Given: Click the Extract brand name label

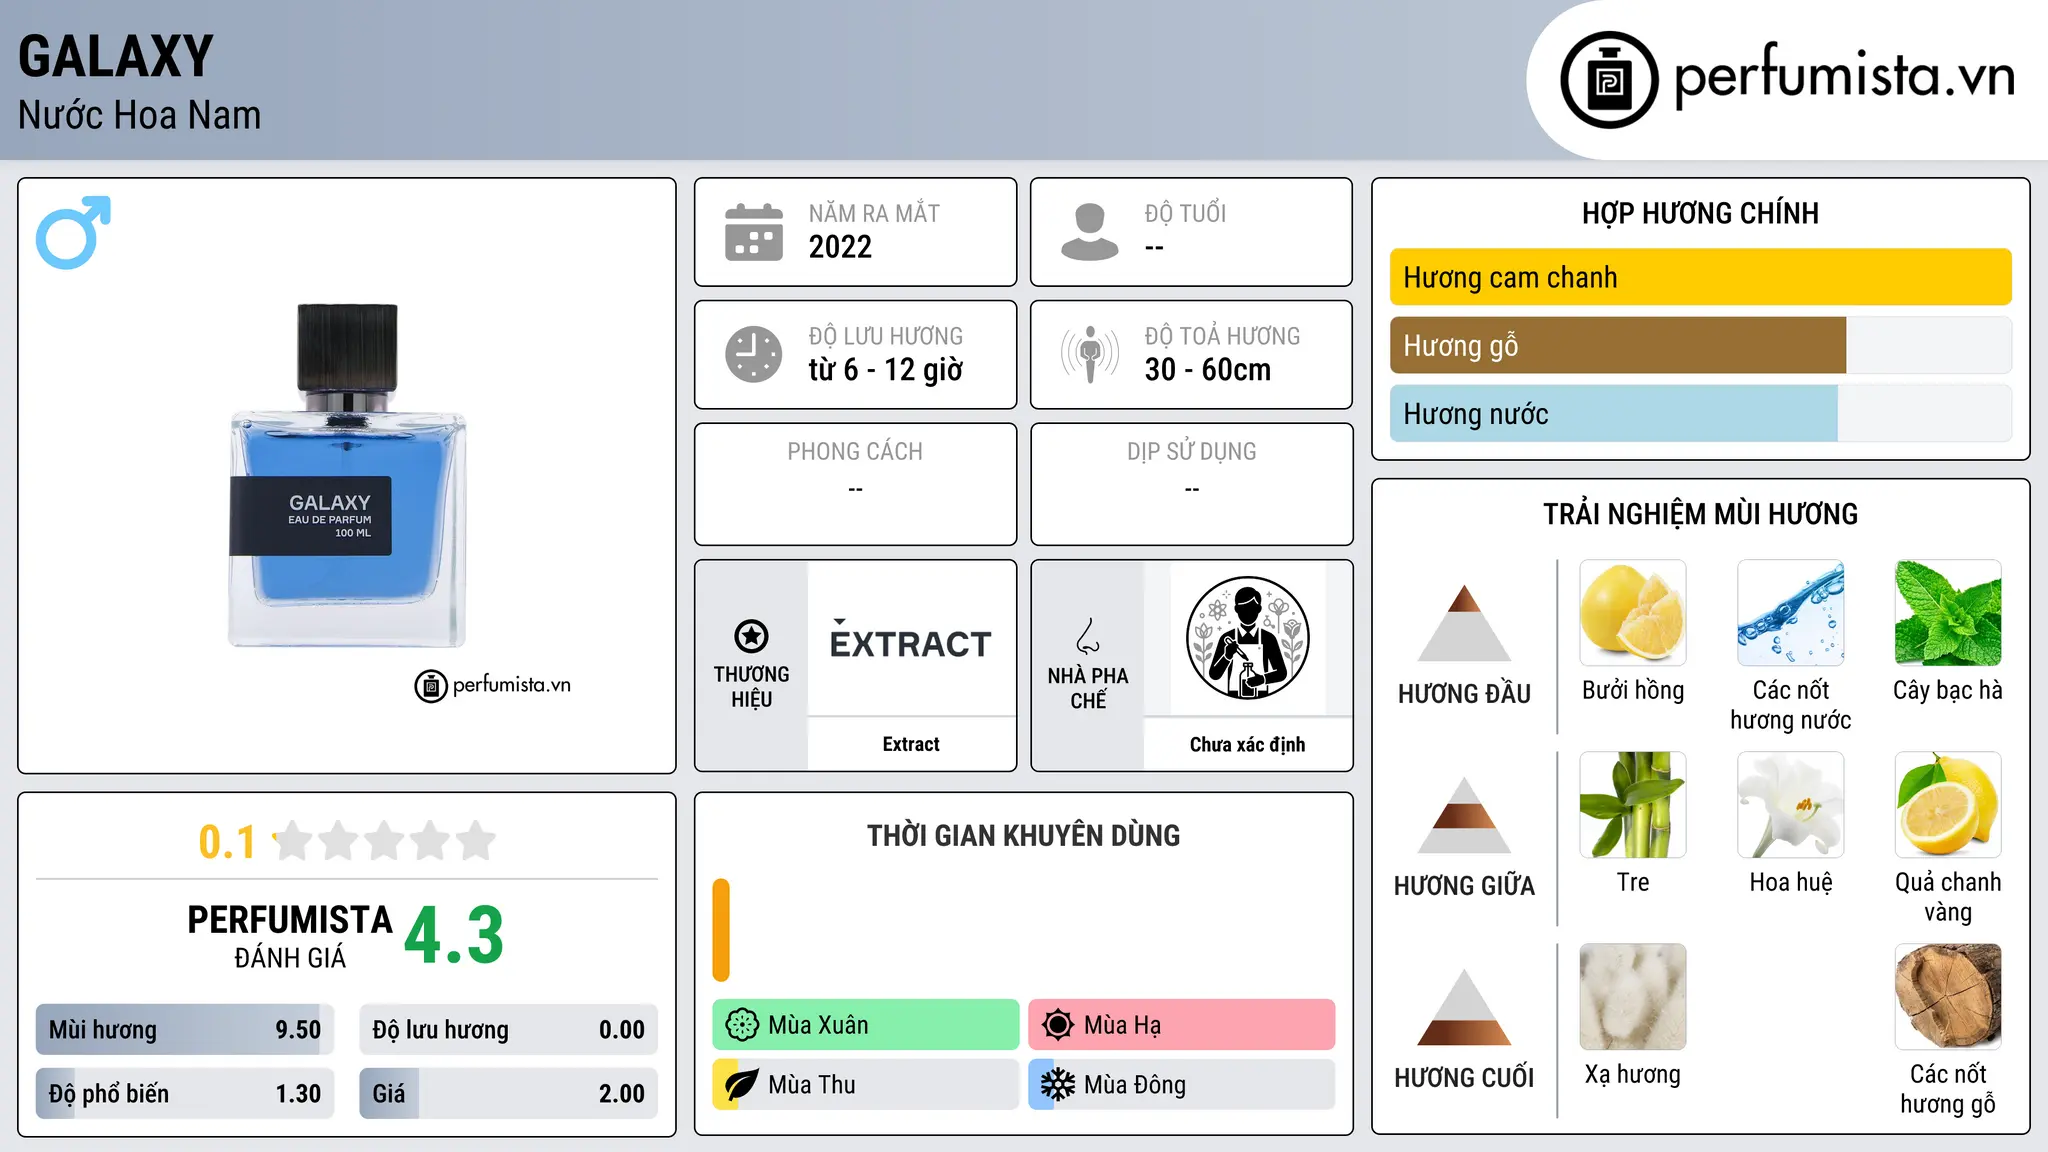Looking at the screenshot, I should (911, 744).
